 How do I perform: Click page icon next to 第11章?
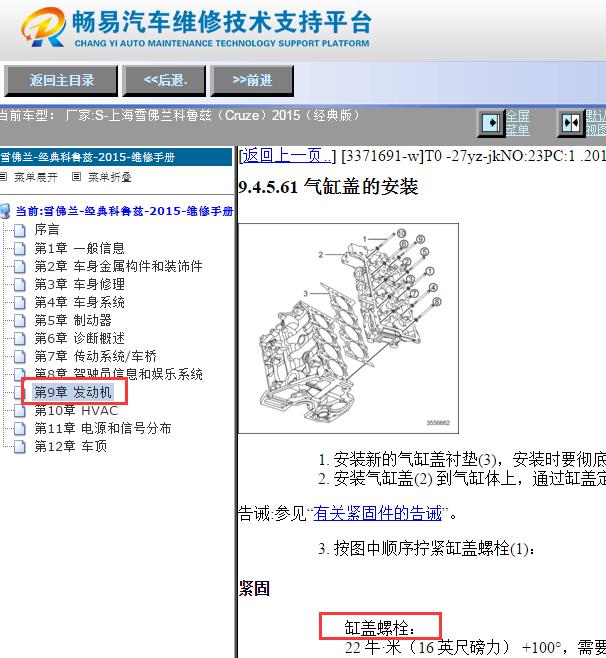click(19, 429)
